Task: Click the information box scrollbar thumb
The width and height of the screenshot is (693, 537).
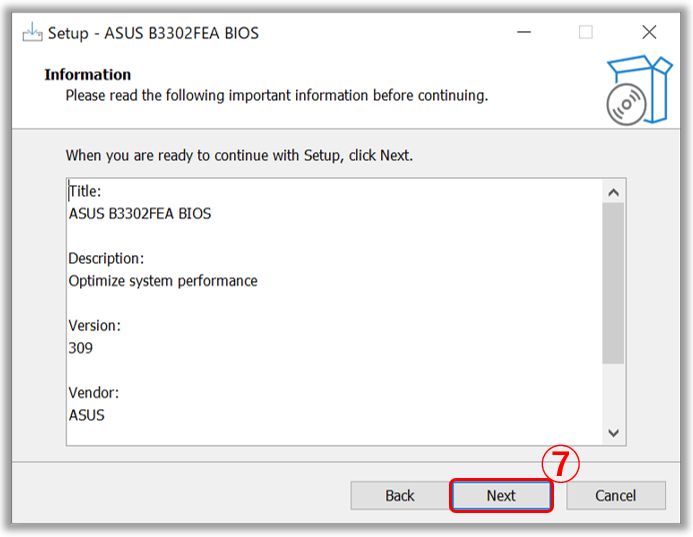Action: pos(613,283)
